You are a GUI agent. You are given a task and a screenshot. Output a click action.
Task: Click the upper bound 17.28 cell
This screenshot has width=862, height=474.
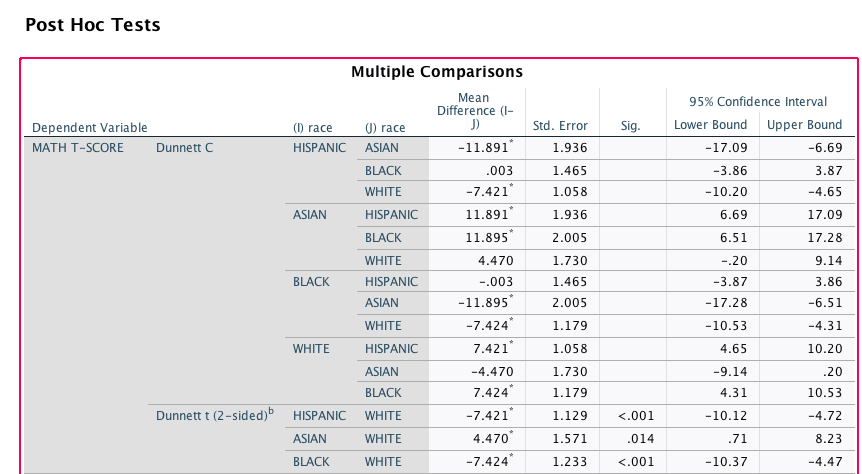tap(825, 238)
